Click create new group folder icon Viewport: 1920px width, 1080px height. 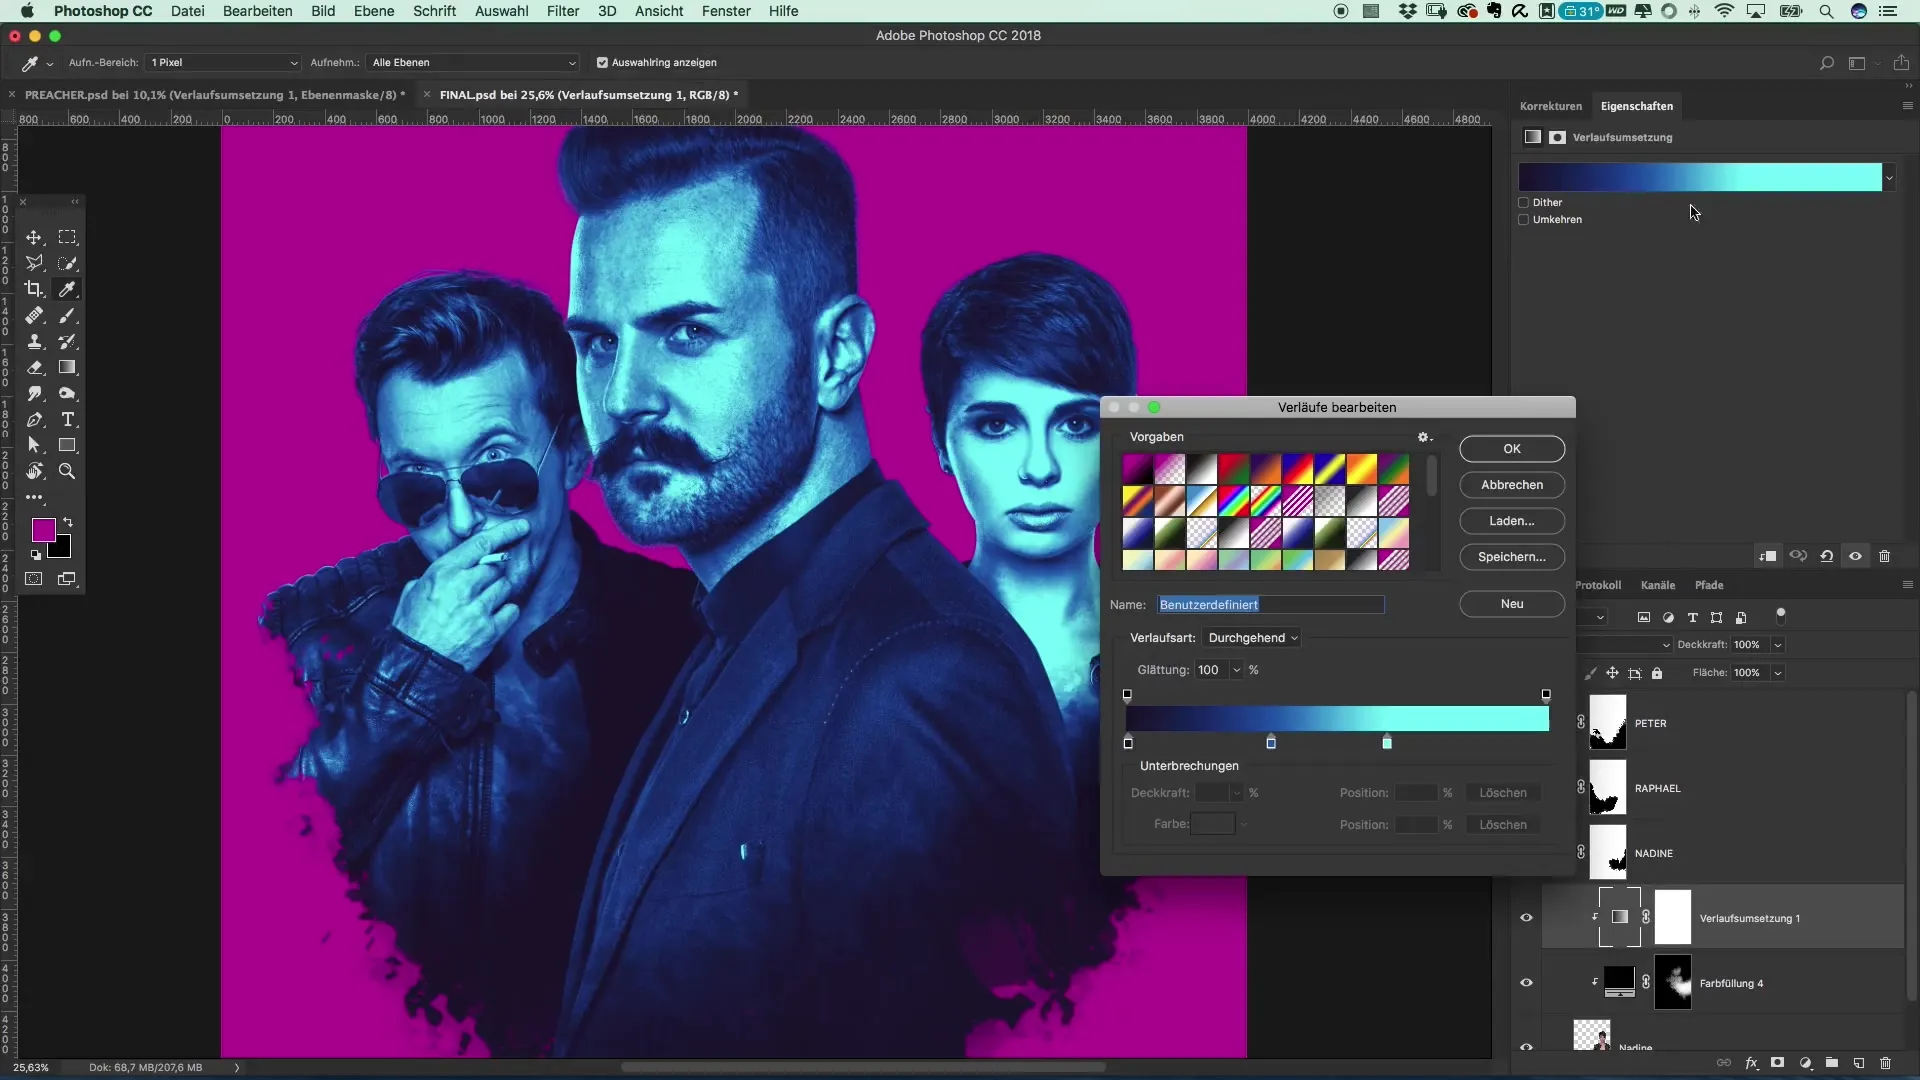[x=1832, y=1063]
